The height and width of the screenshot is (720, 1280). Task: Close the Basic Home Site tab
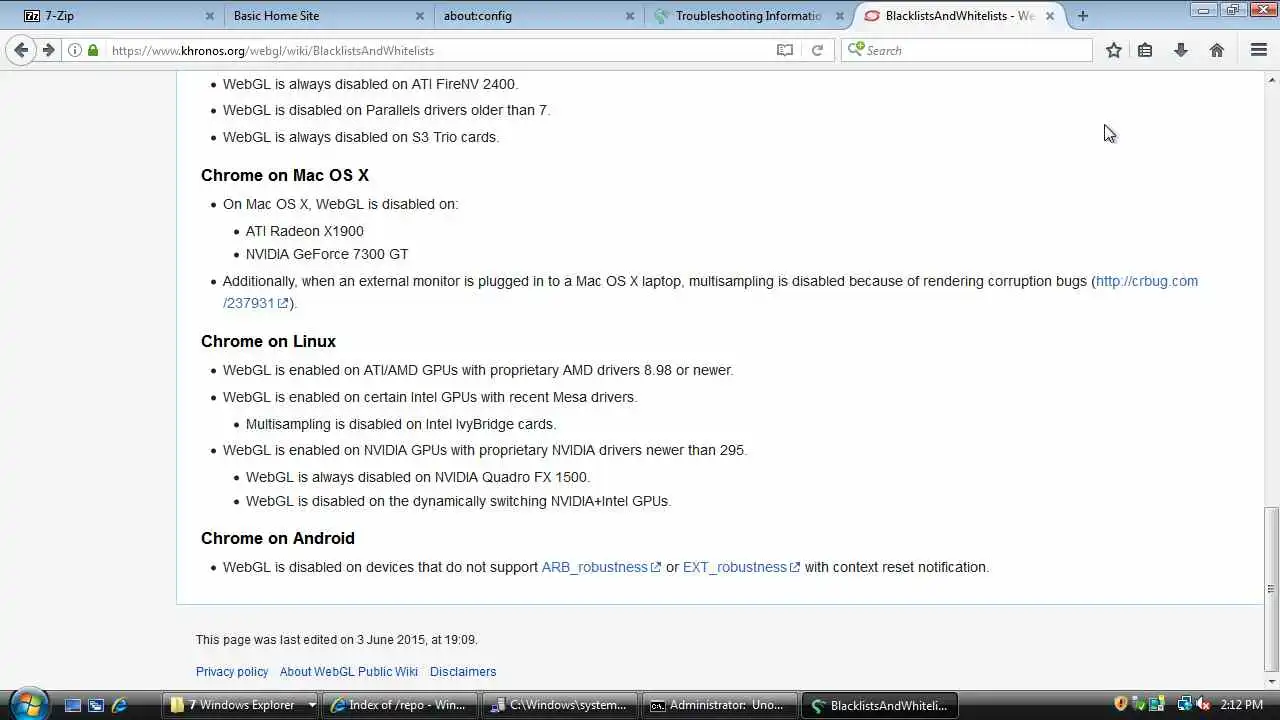tap(420, 16)
